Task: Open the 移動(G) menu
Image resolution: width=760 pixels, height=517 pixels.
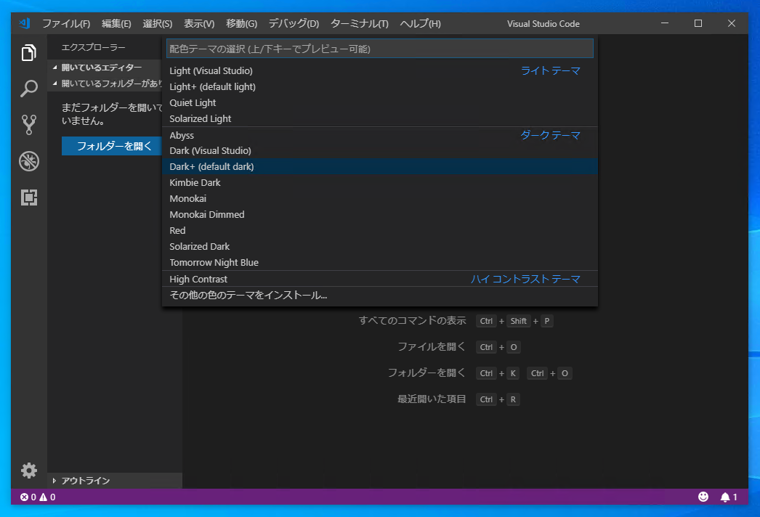Action: (241, 23)
